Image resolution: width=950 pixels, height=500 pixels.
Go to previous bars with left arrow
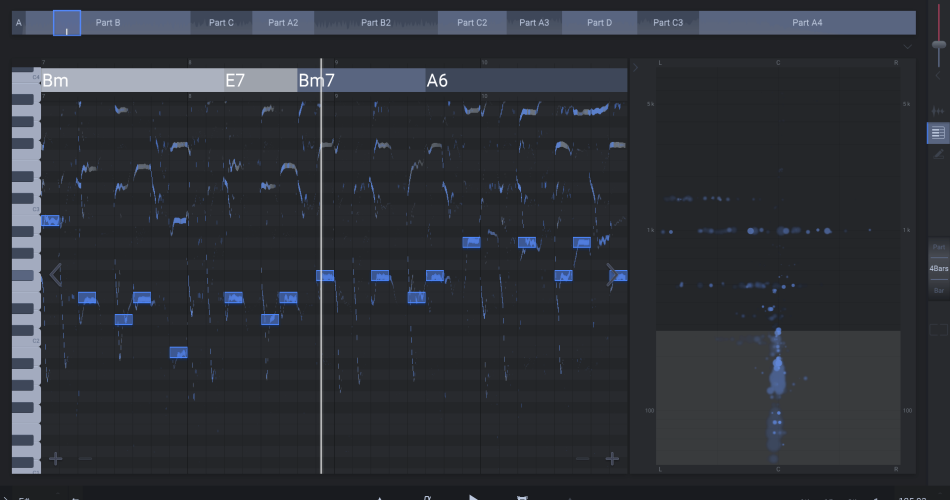[x=56, y=274]
